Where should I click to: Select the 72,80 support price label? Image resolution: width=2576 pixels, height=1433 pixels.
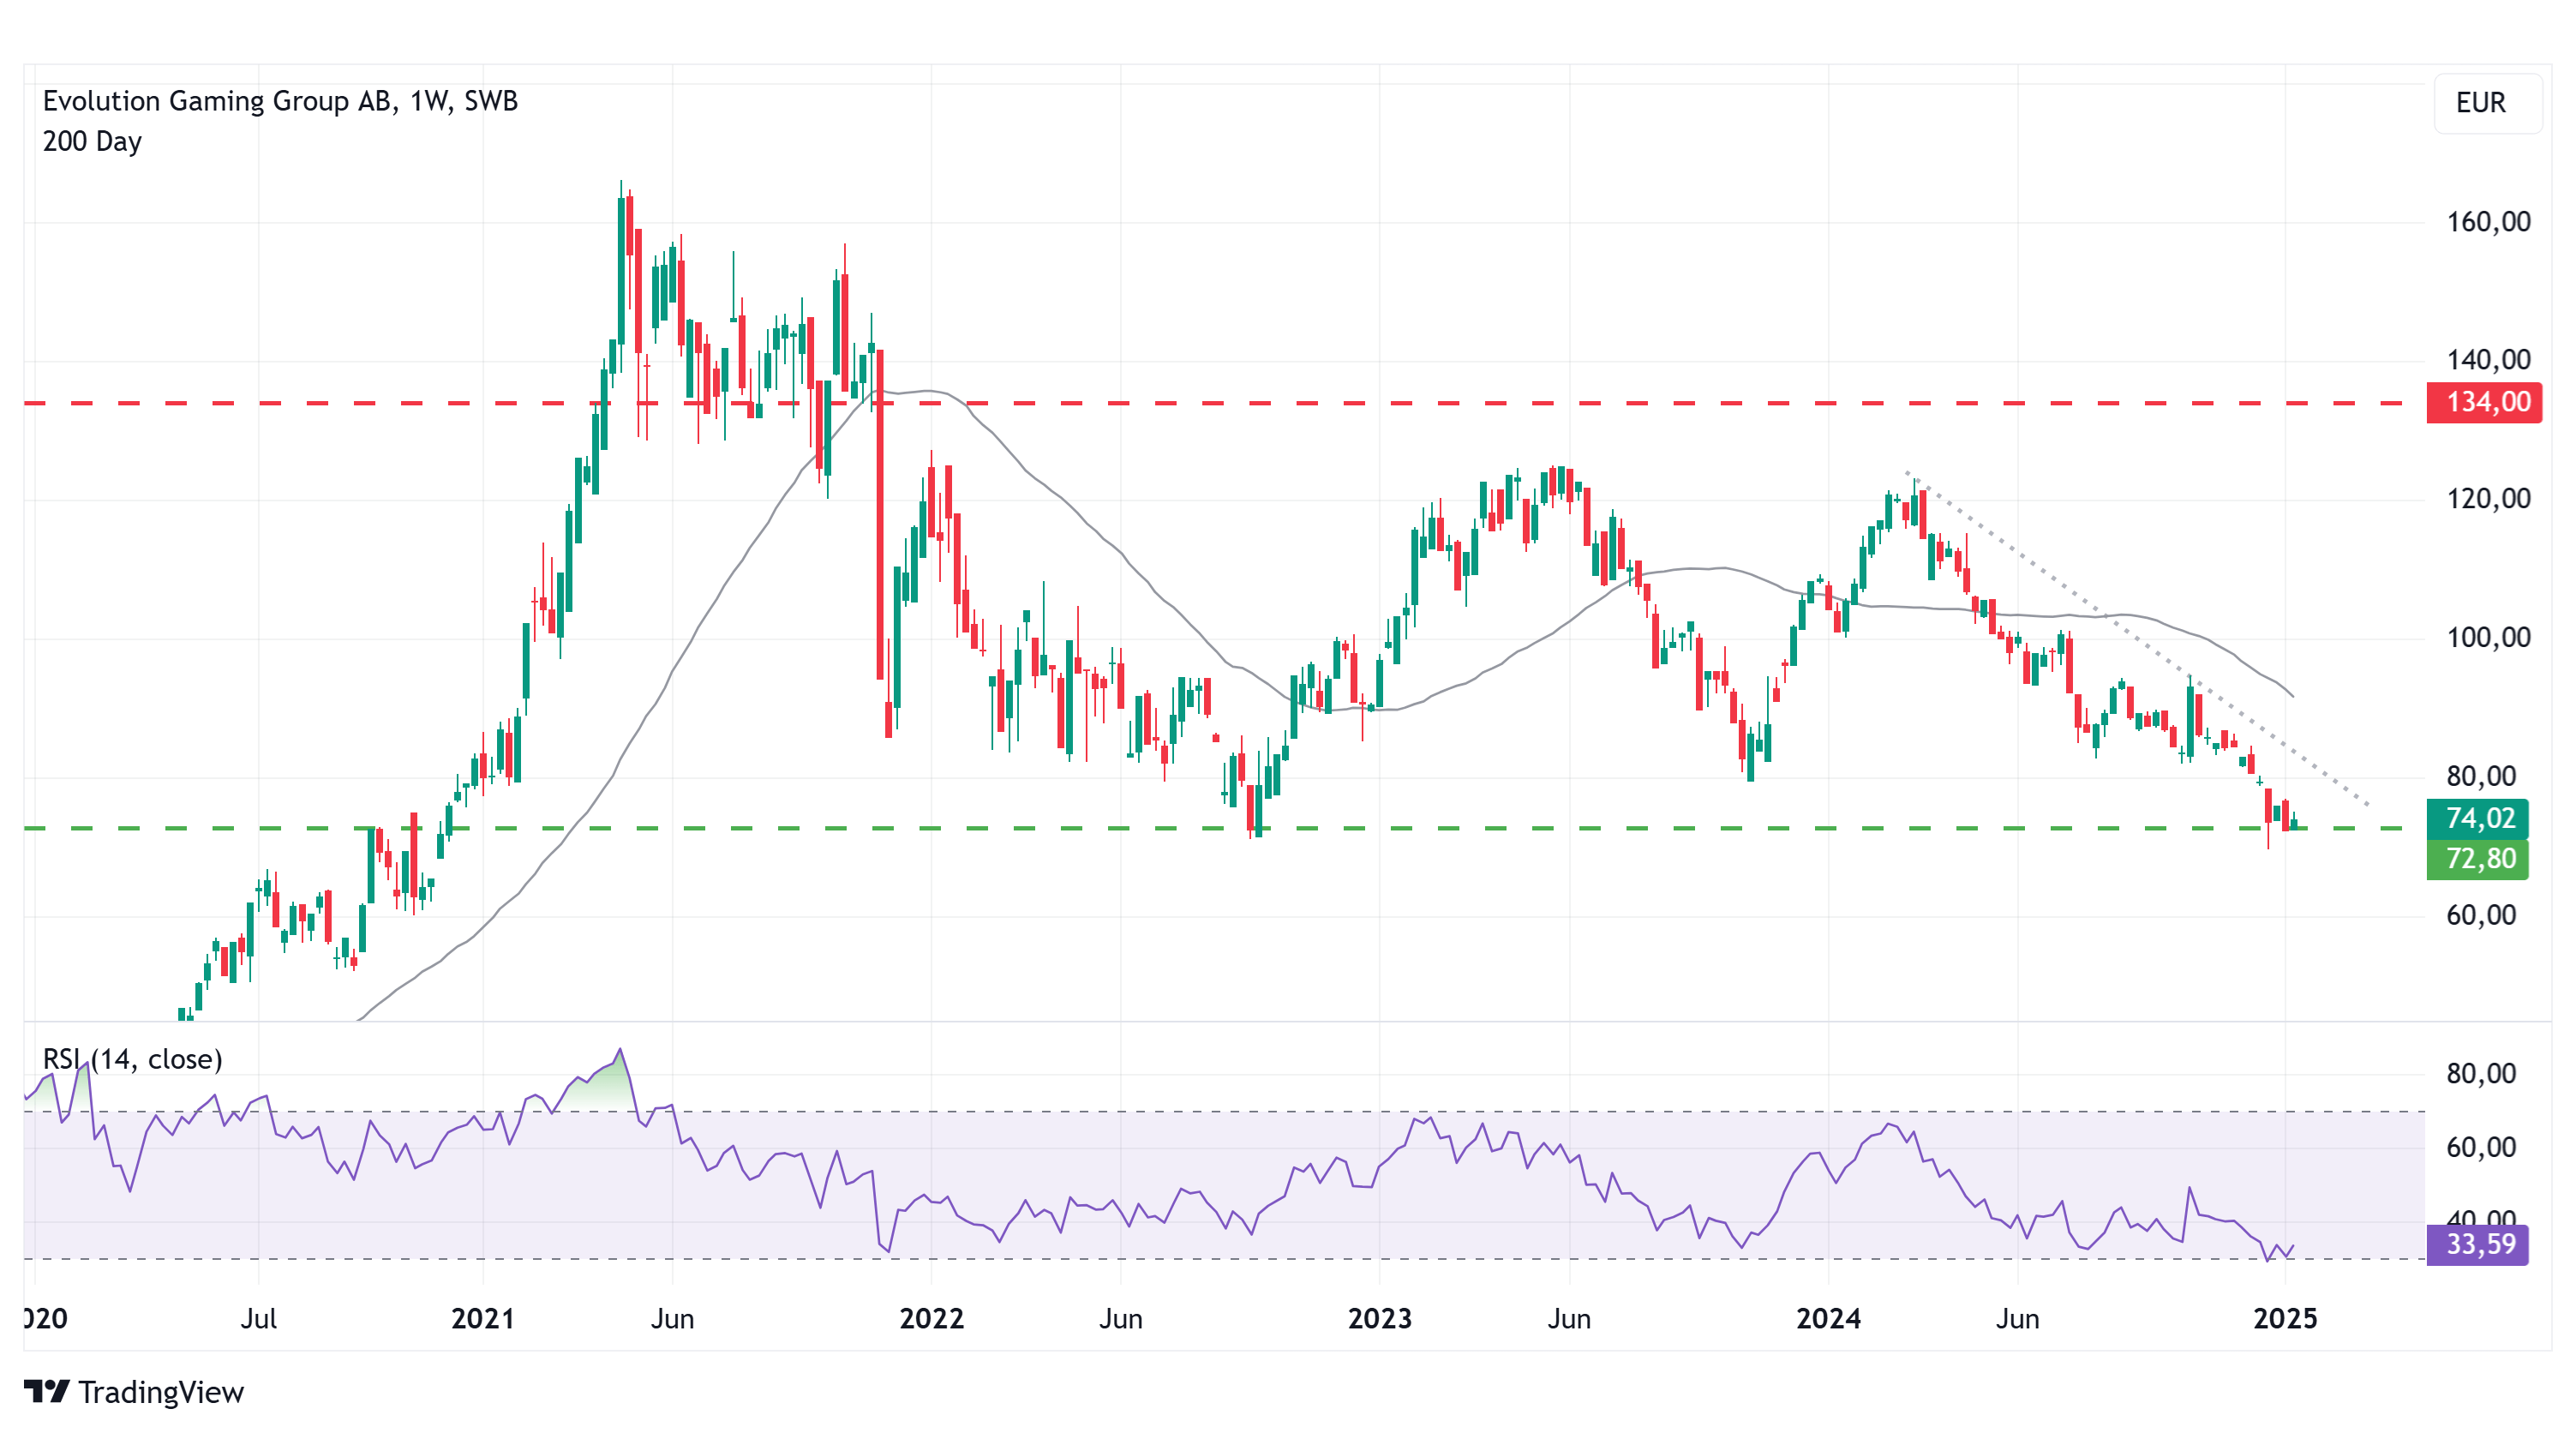pyautogui.click(x=2477, y=858)
